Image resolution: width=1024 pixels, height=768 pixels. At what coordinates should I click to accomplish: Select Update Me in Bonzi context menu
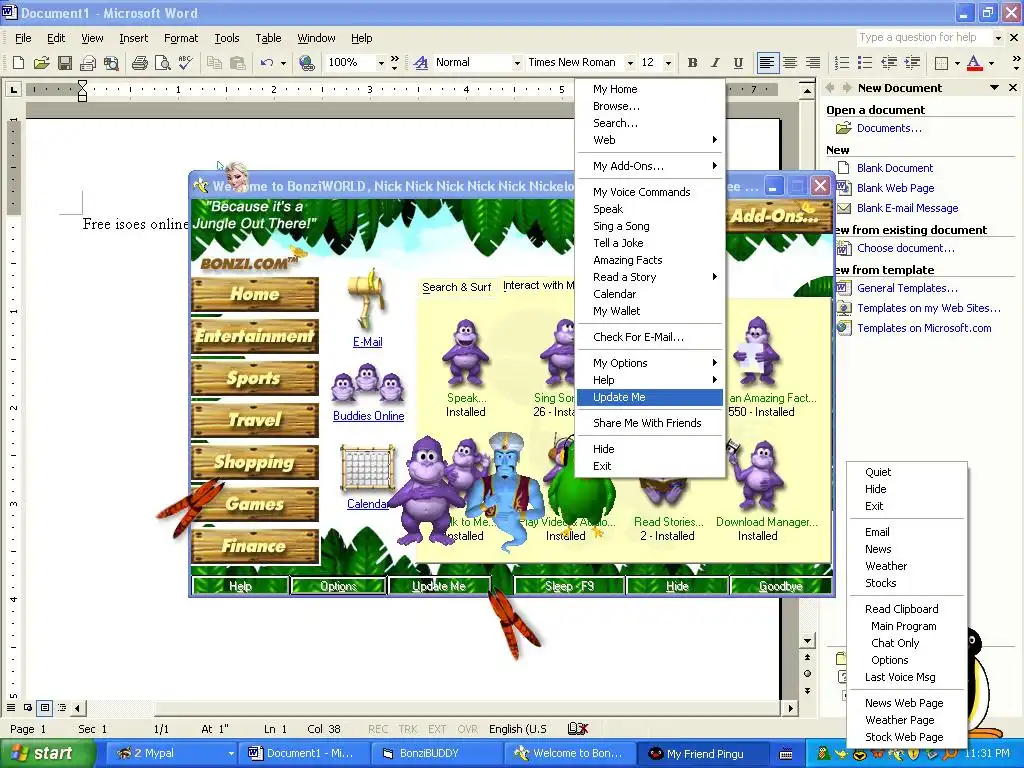pos(650,397)
